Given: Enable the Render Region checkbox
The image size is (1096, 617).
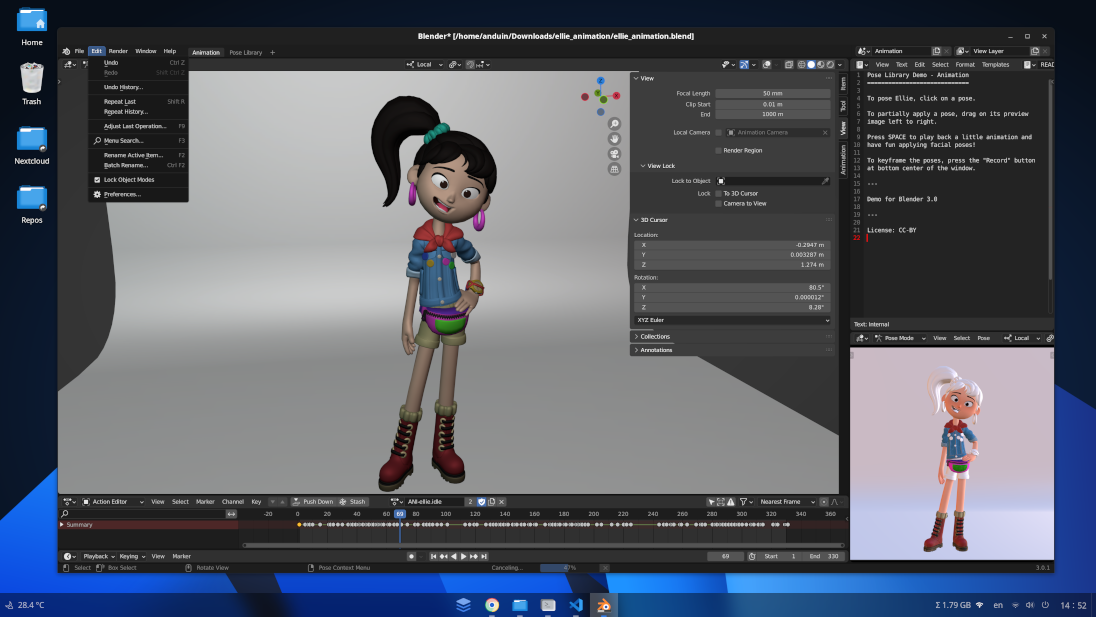Looking at the screenshot, I should (718, 150).
